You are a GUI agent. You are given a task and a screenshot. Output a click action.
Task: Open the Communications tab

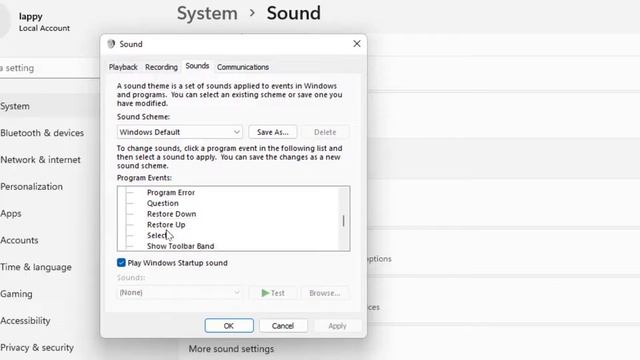click(x=243, y=67)
